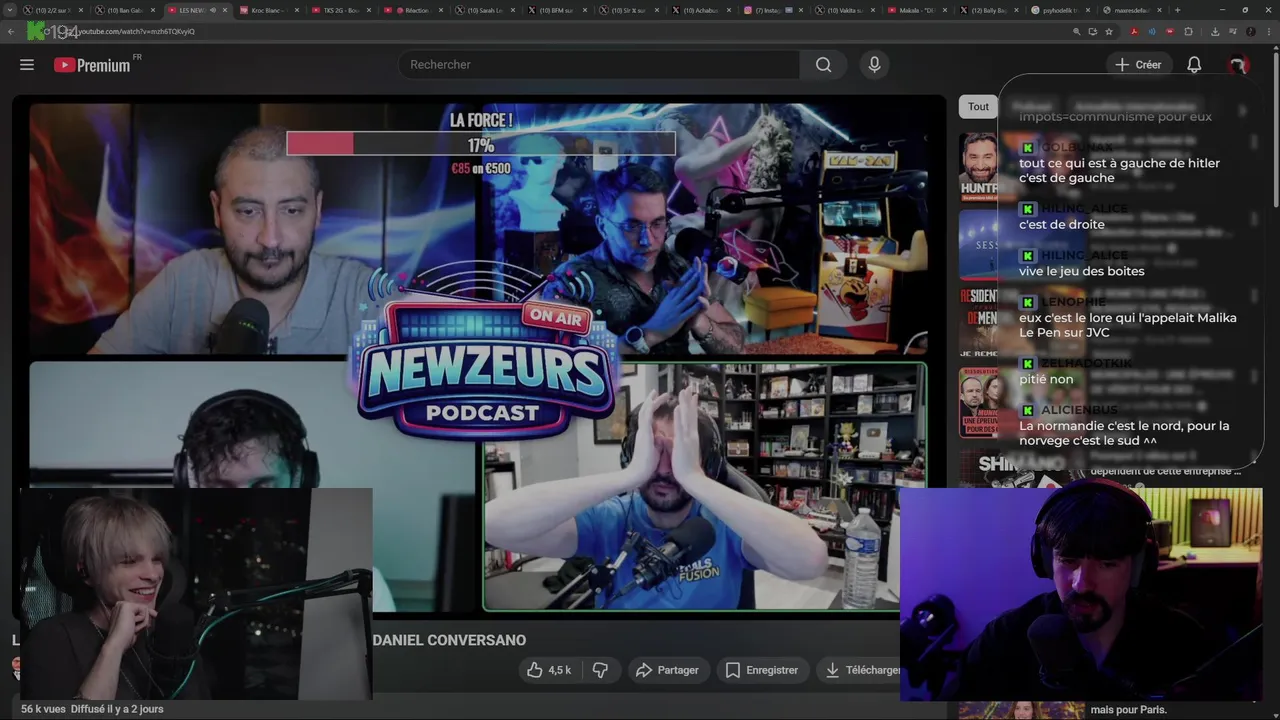This screenshot has width=1280, height=720.
Task: Click the search magnifier button
Action: (823, 65)
